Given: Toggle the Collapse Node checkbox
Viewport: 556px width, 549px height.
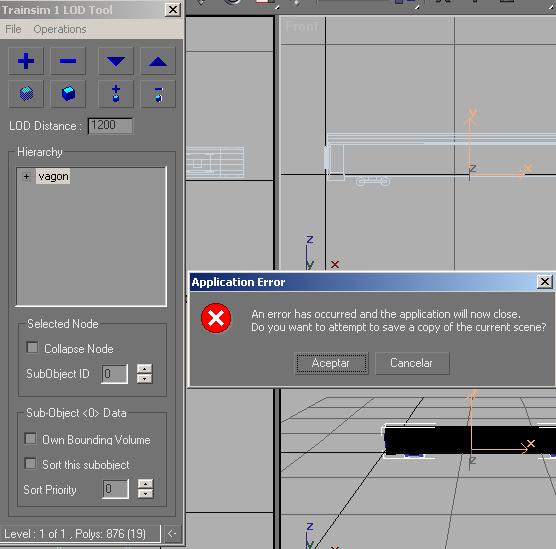Looking at the screenshot, I should click(32, 347).
